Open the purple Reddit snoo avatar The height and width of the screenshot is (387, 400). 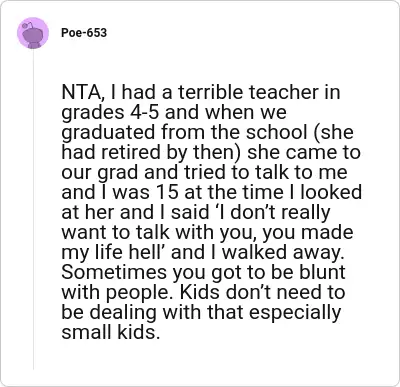coord(33,33)
